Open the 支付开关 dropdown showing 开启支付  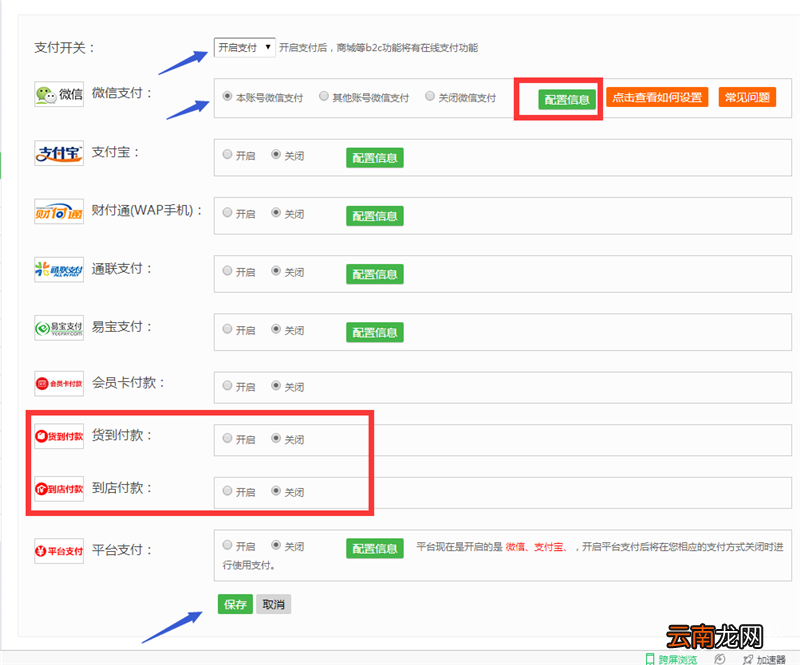tap(244, 47)
